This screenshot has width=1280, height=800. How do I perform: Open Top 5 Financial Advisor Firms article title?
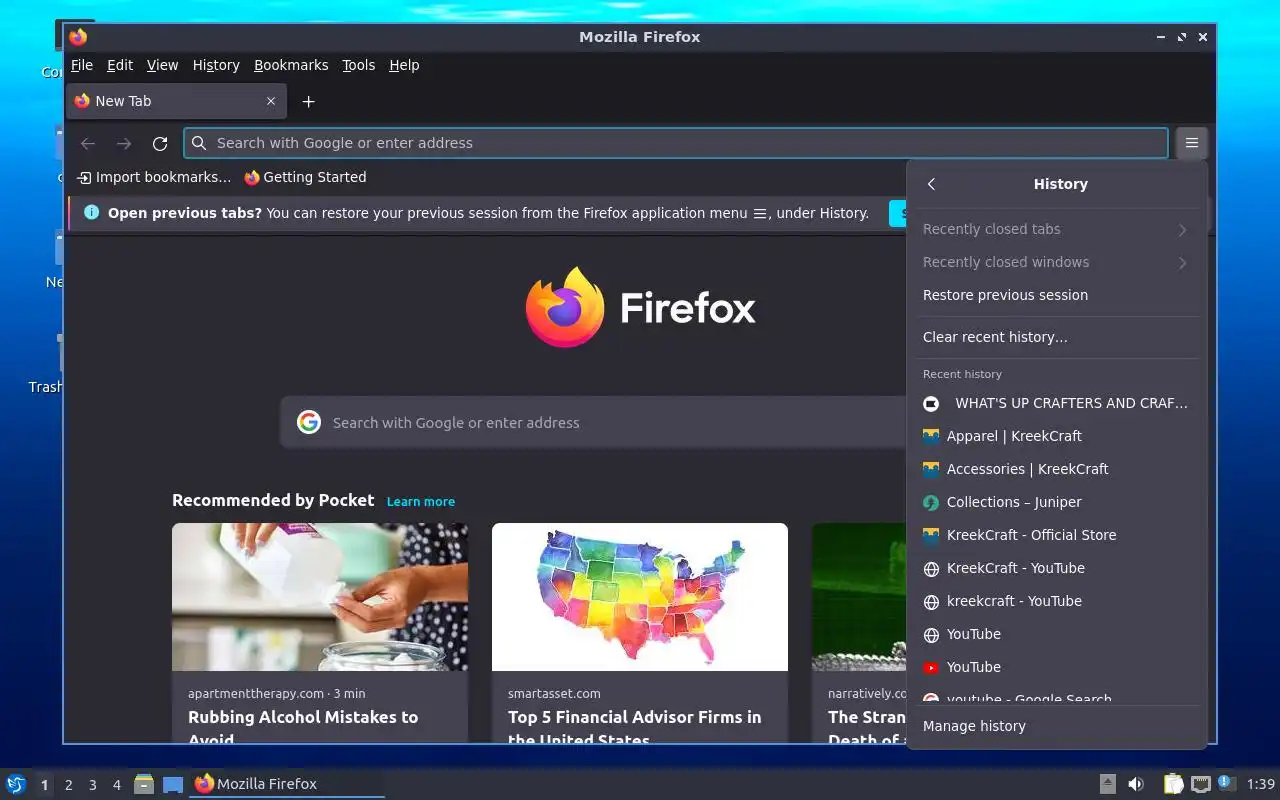coord(635,728)
